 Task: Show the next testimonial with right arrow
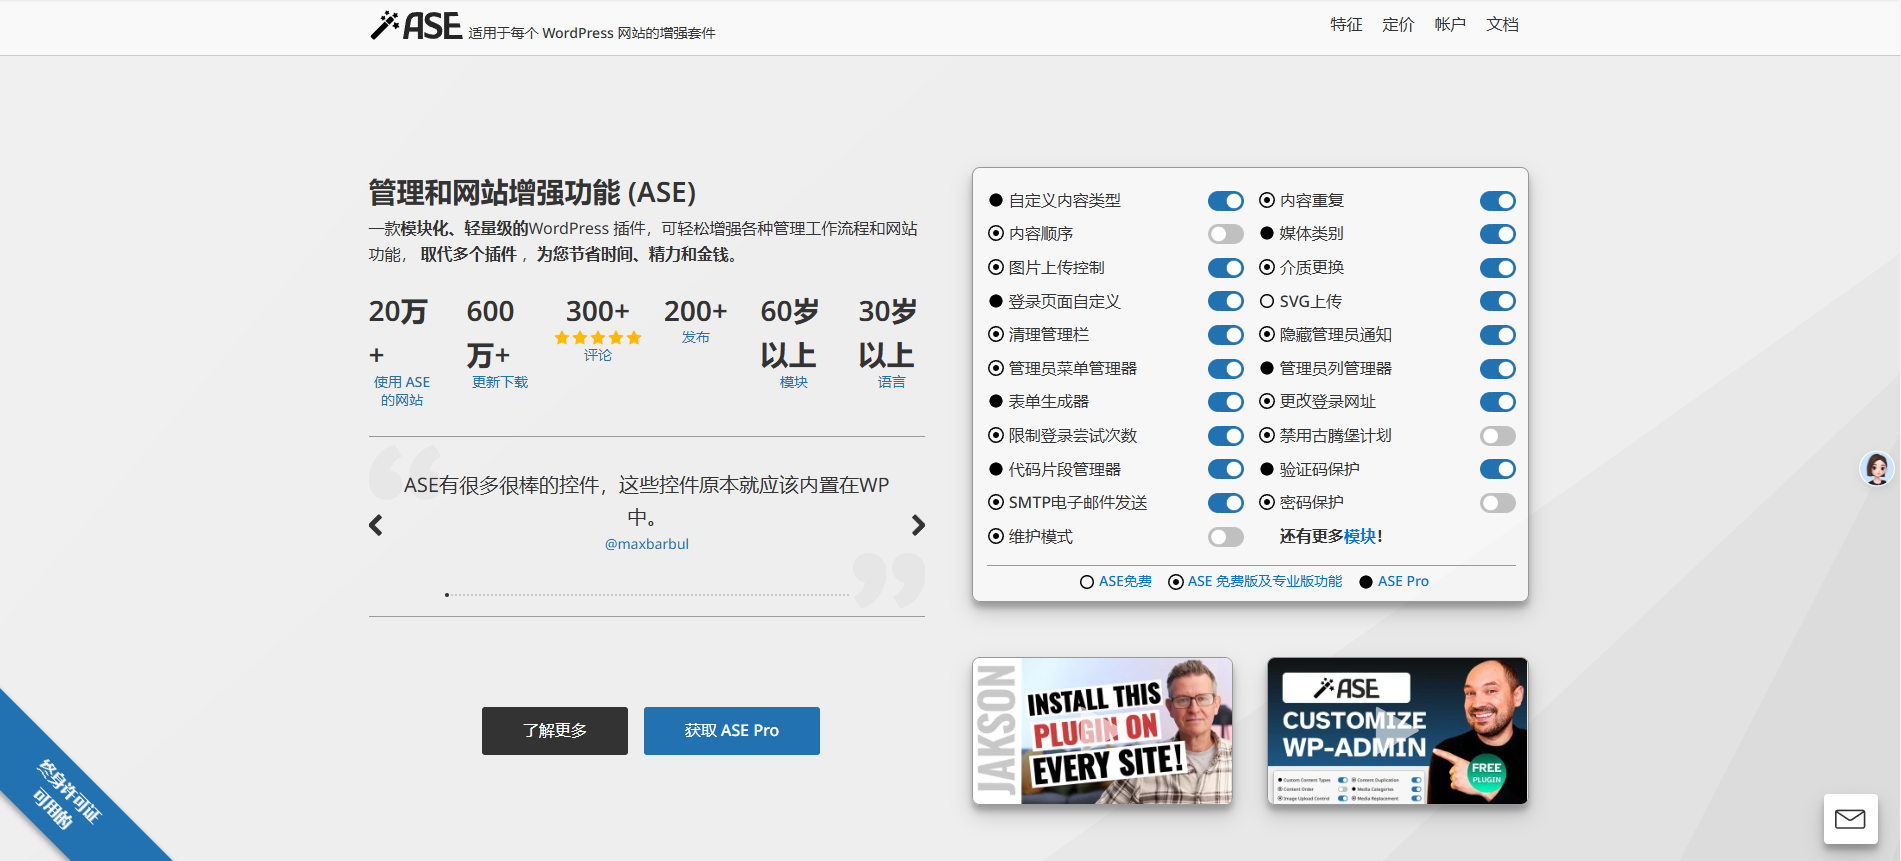pos(918,525)
